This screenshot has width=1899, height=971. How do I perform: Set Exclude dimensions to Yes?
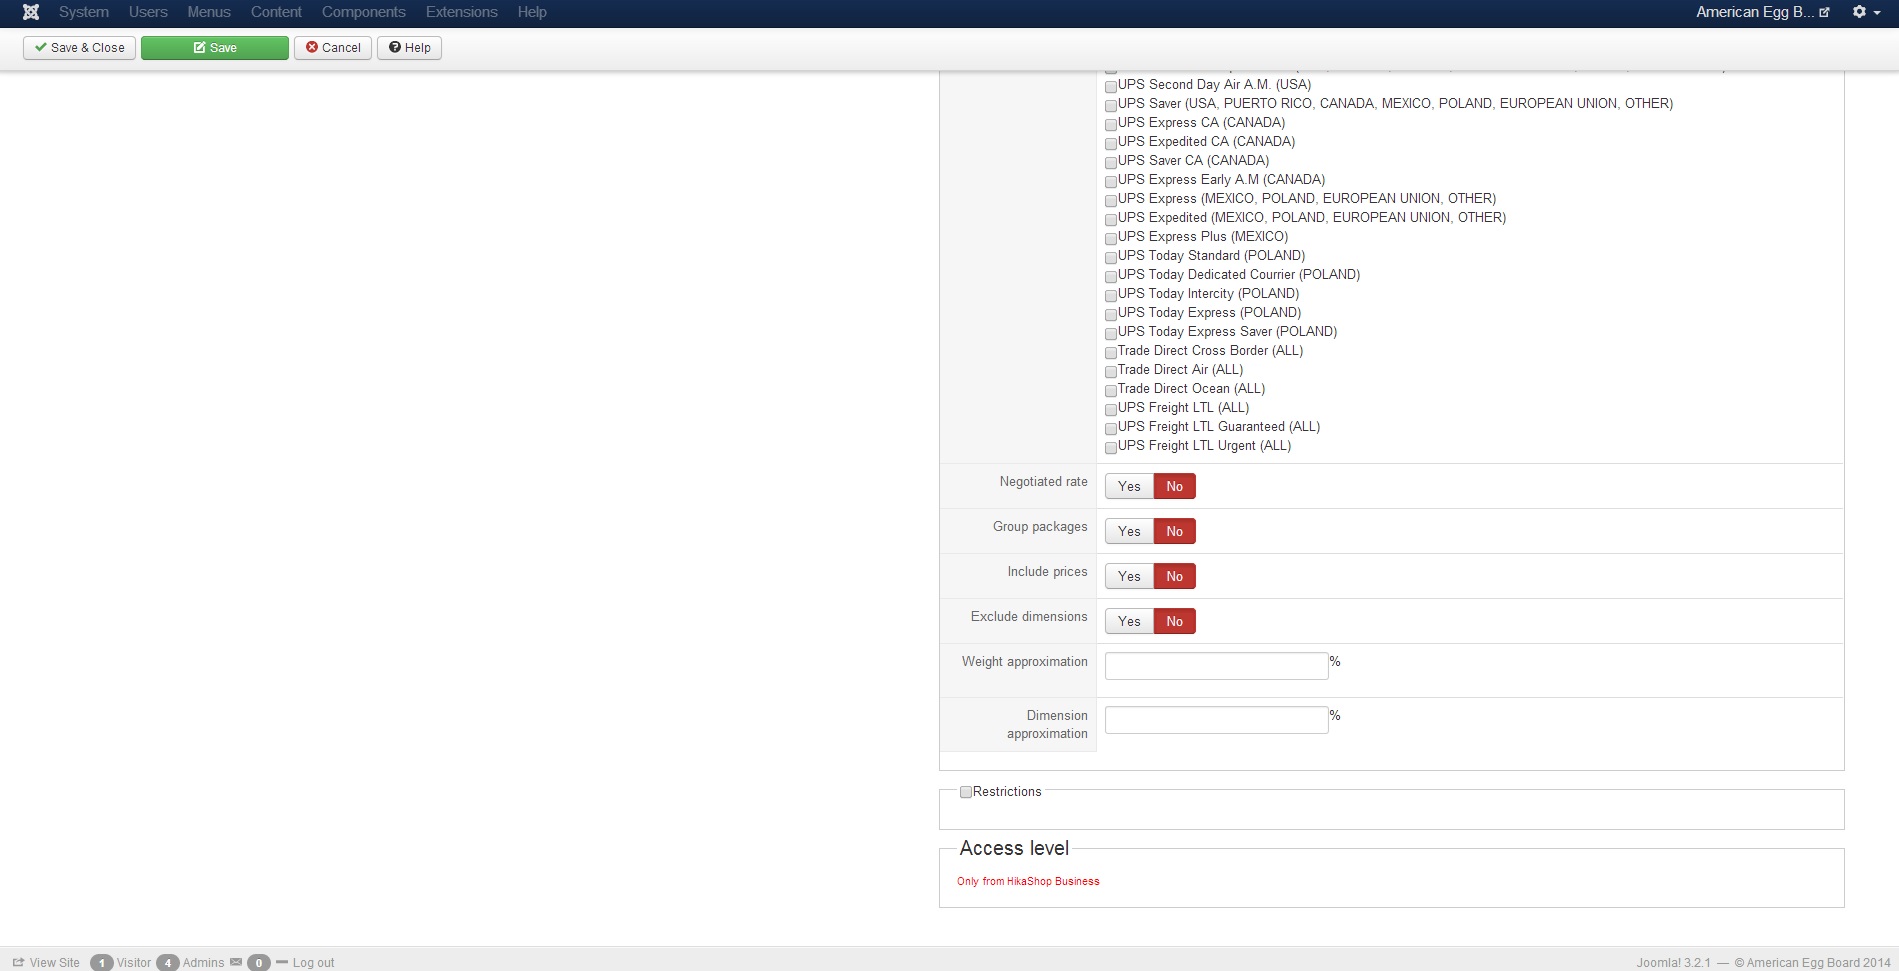(x=1129, y=622)
